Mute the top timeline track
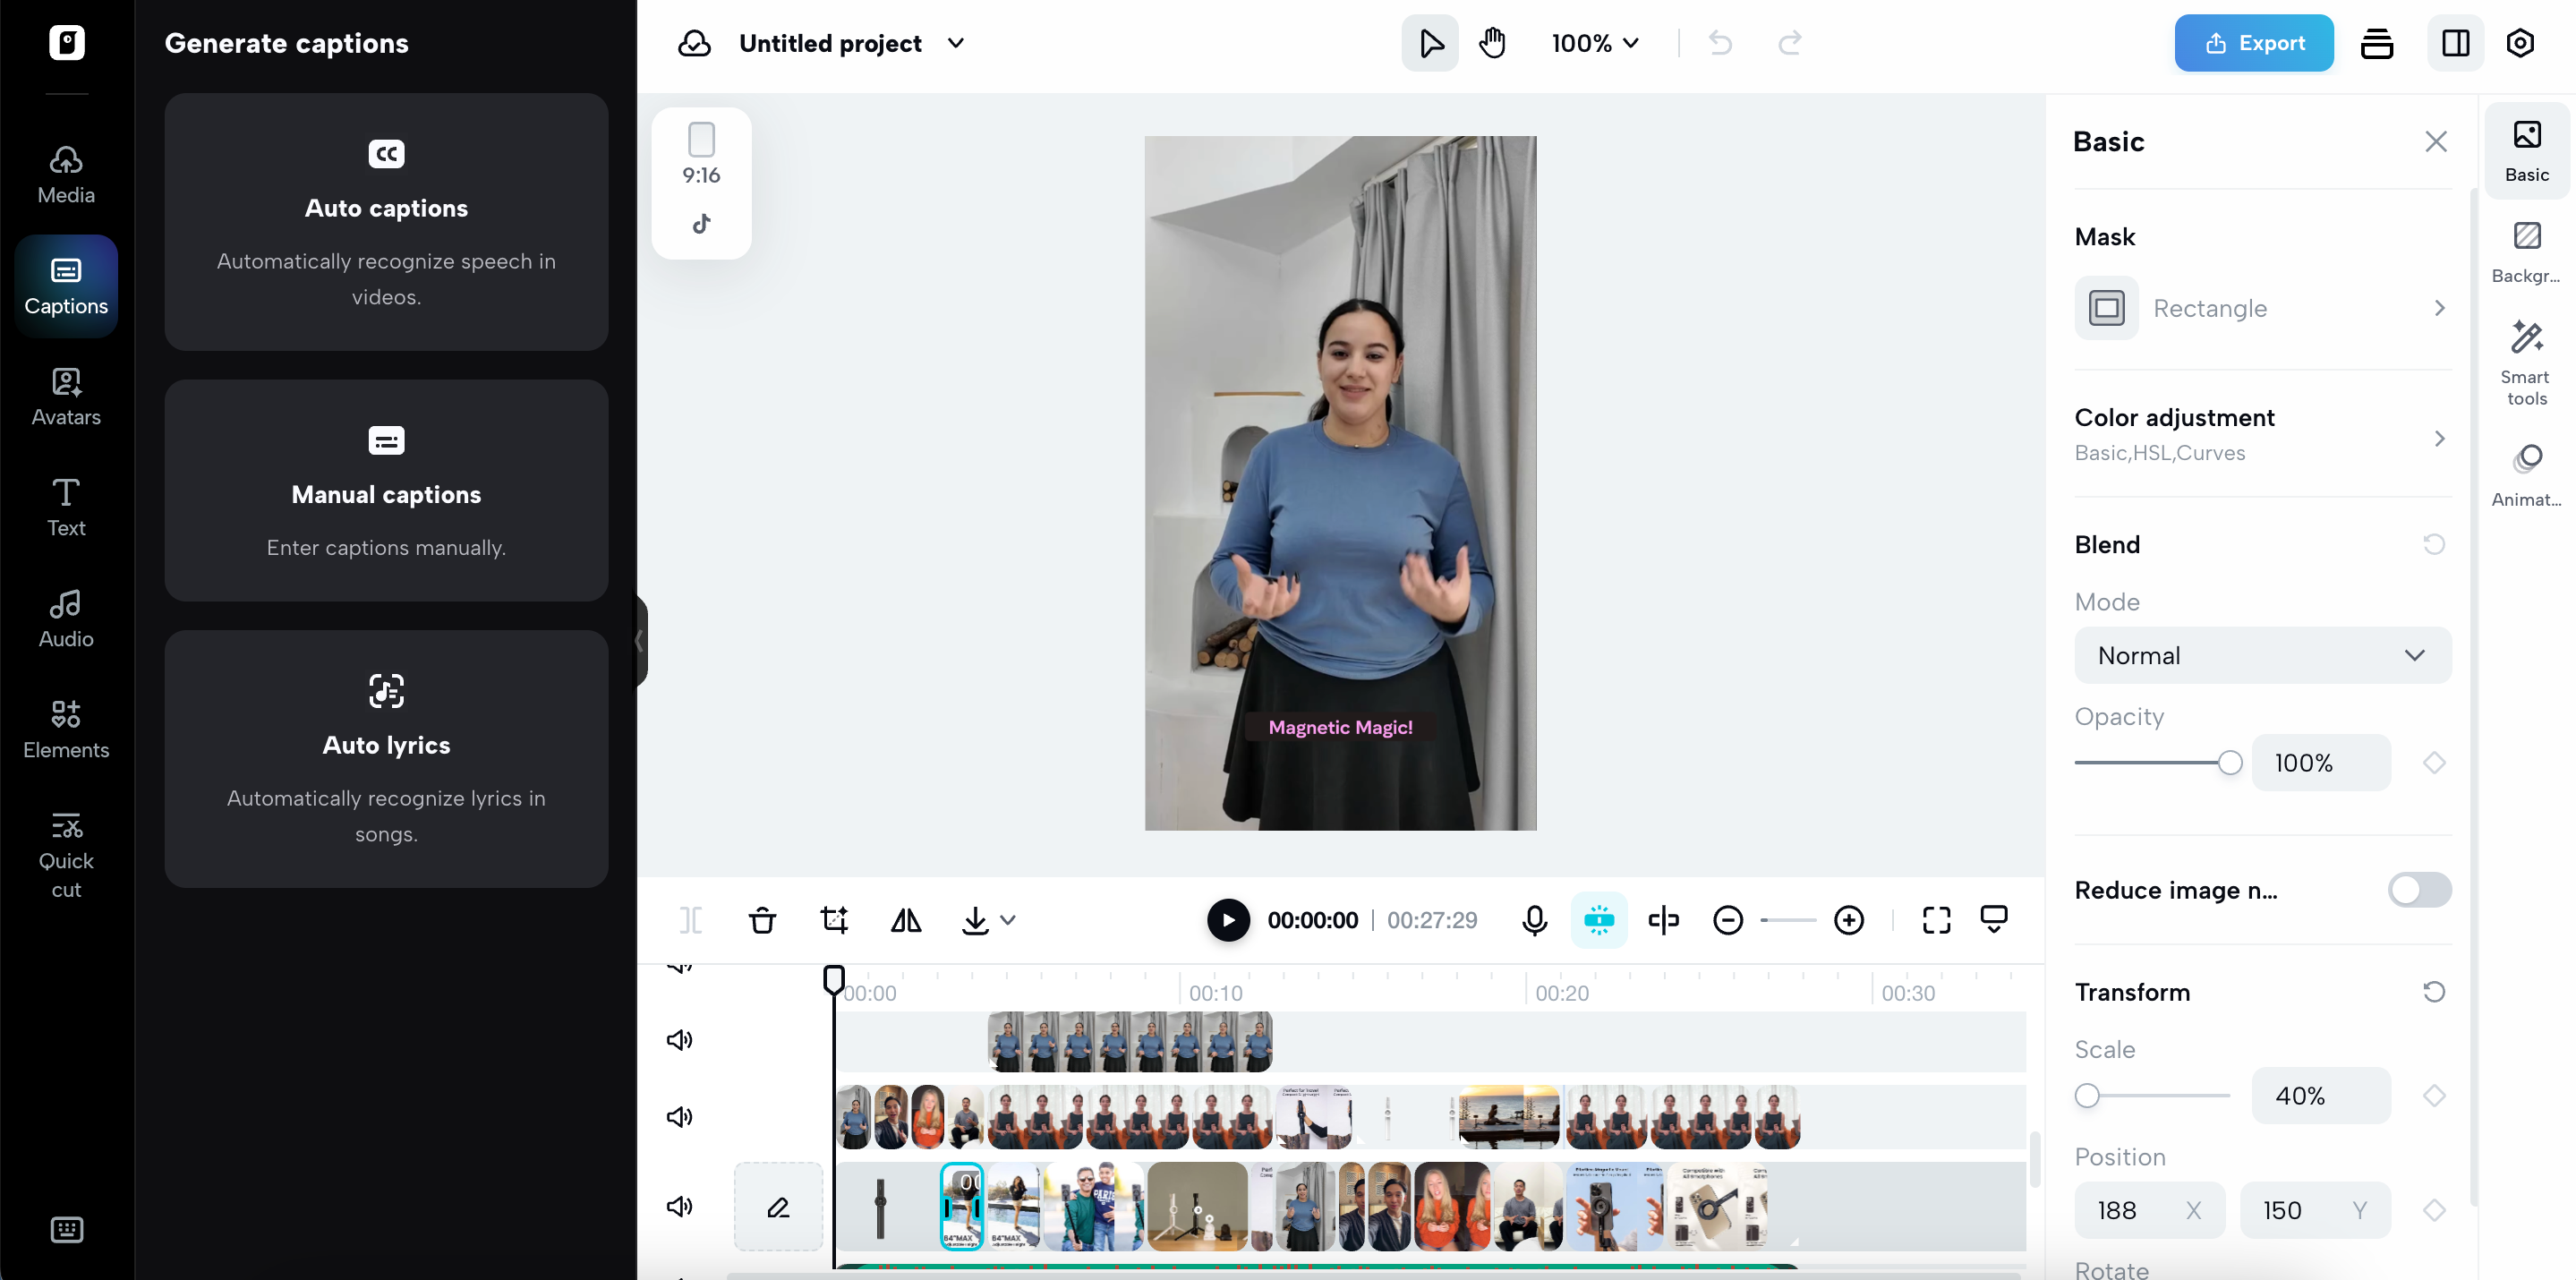The height and width of the screenshot is (1280, 2576). [x=680, y=1040]
